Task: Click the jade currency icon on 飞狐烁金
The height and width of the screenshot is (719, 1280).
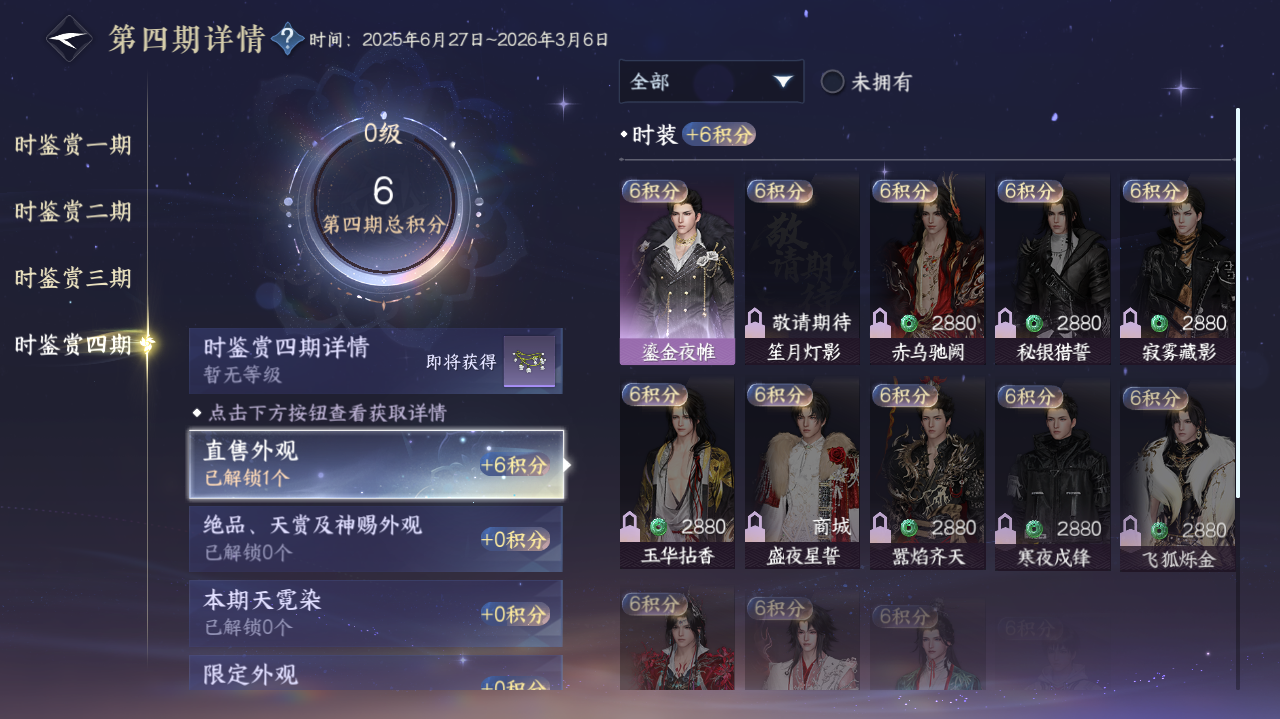Action: [1159, 529]
